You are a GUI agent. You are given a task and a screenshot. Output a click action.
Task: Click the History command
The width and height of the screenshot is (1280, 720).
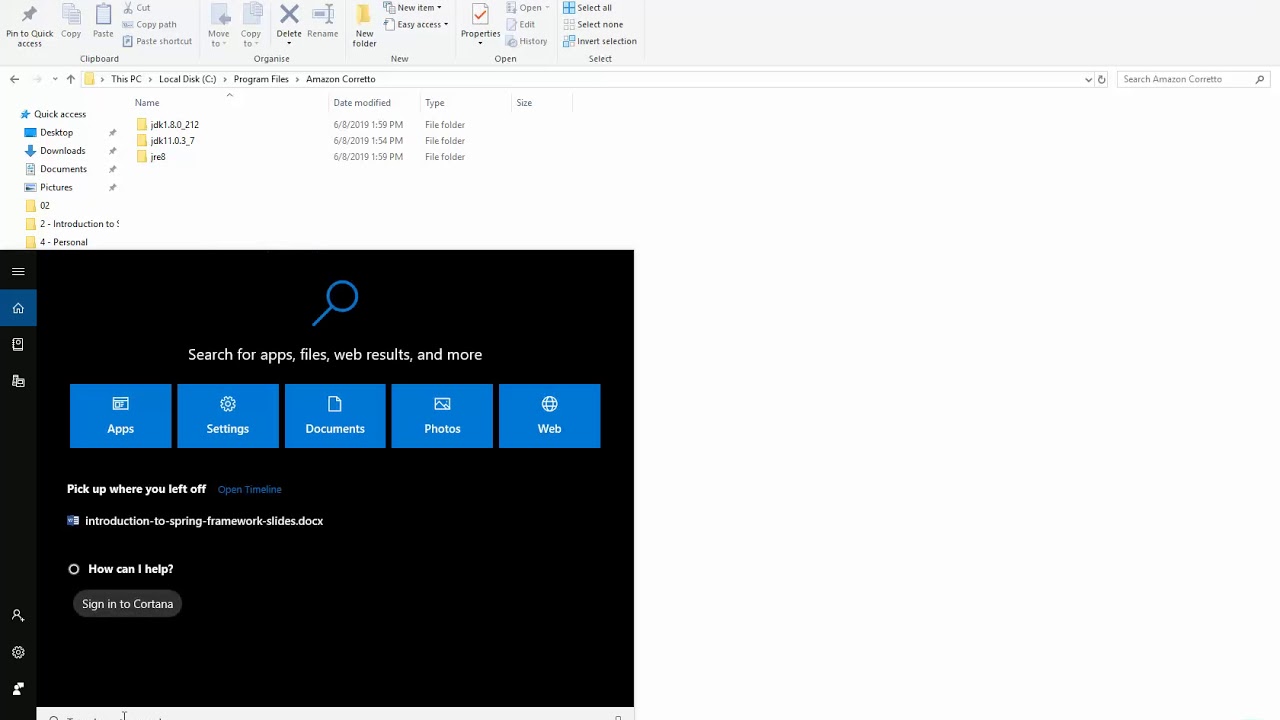point(527,41)
